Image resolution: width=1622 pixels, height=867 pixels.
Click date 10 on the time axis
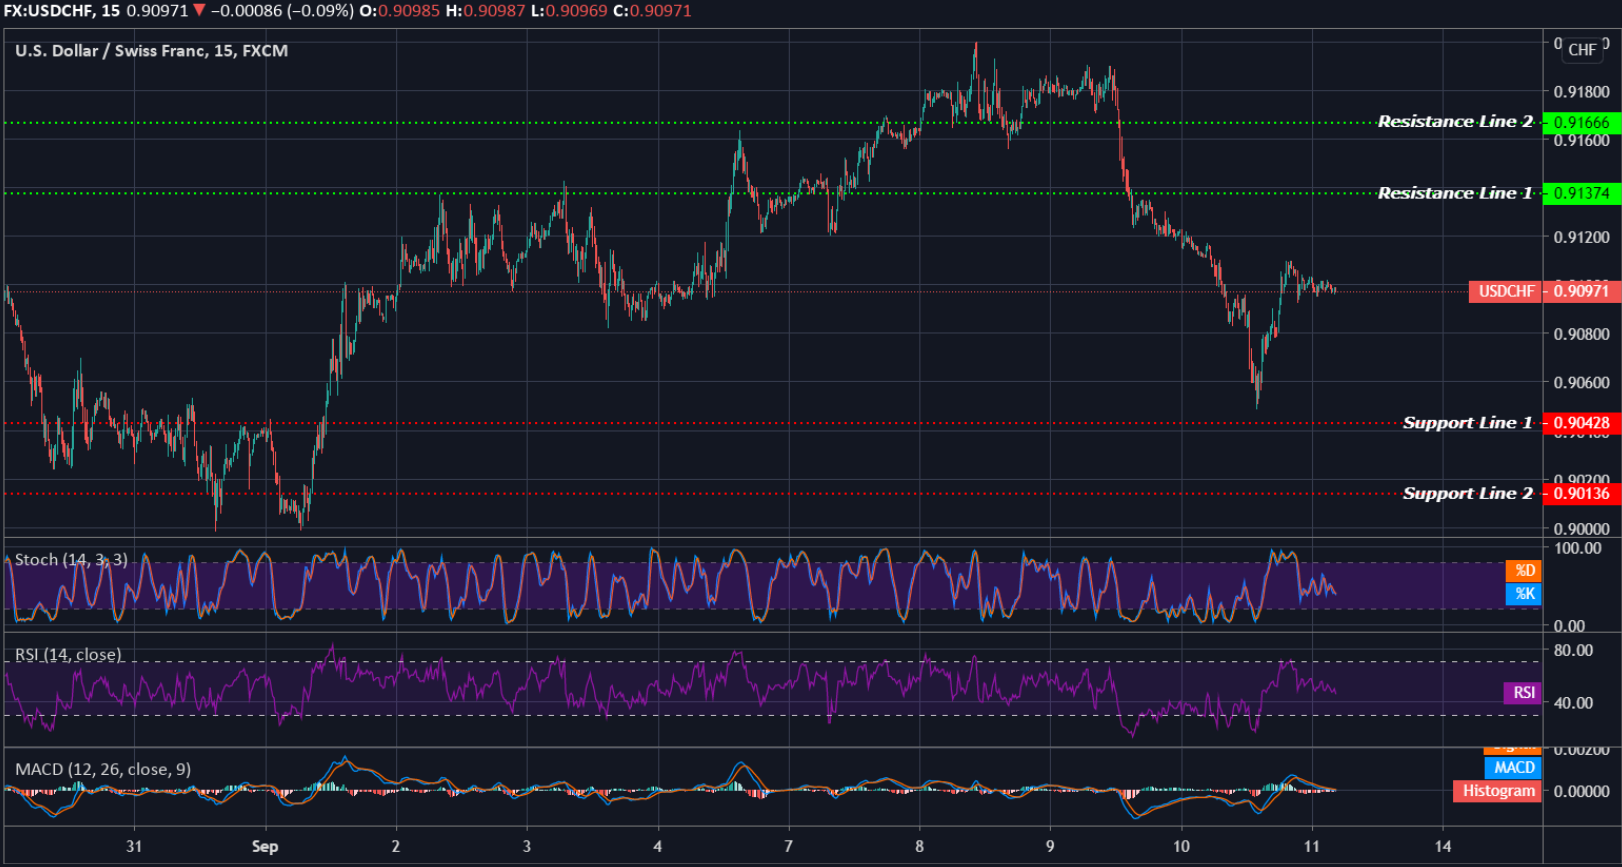tap(1181, 846)
